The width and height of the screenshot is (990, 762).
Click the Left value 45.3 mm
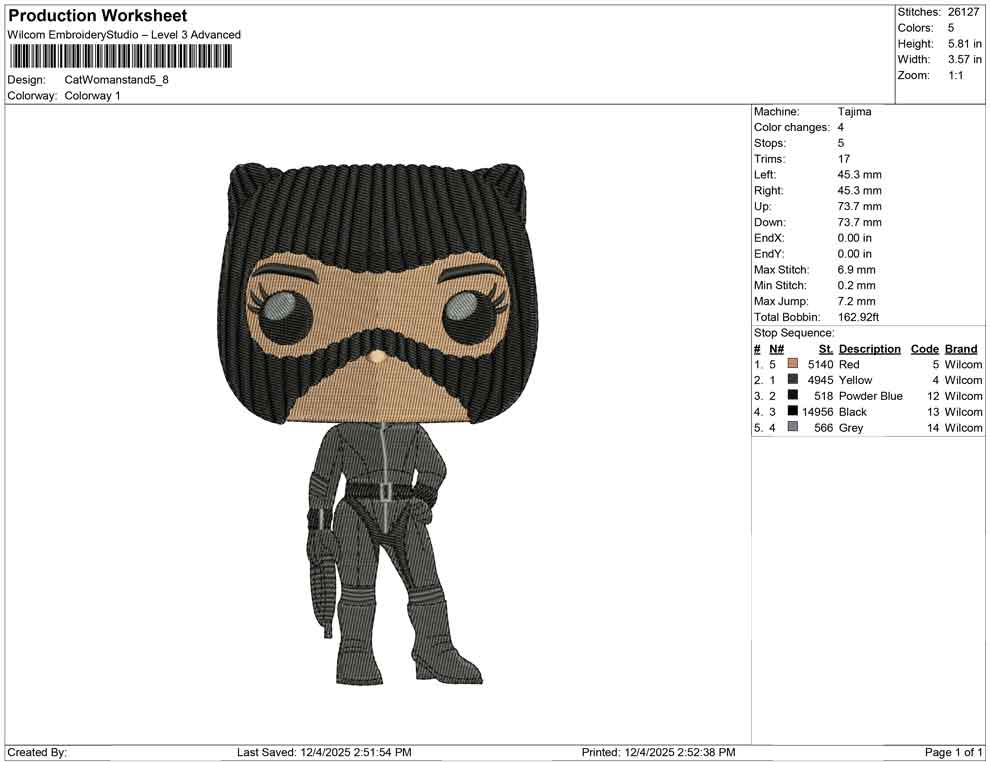(x=859, y=175)
